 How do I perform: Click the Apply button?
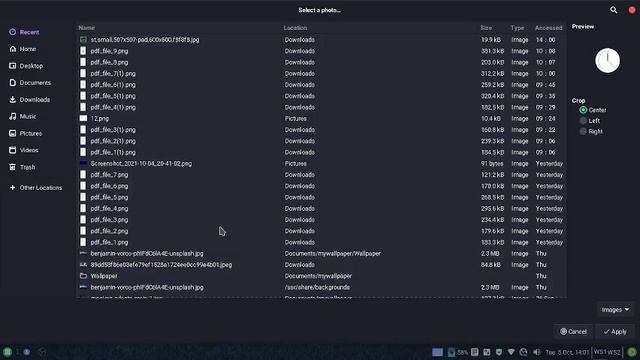pyautogui.click(x=615, y=331)
